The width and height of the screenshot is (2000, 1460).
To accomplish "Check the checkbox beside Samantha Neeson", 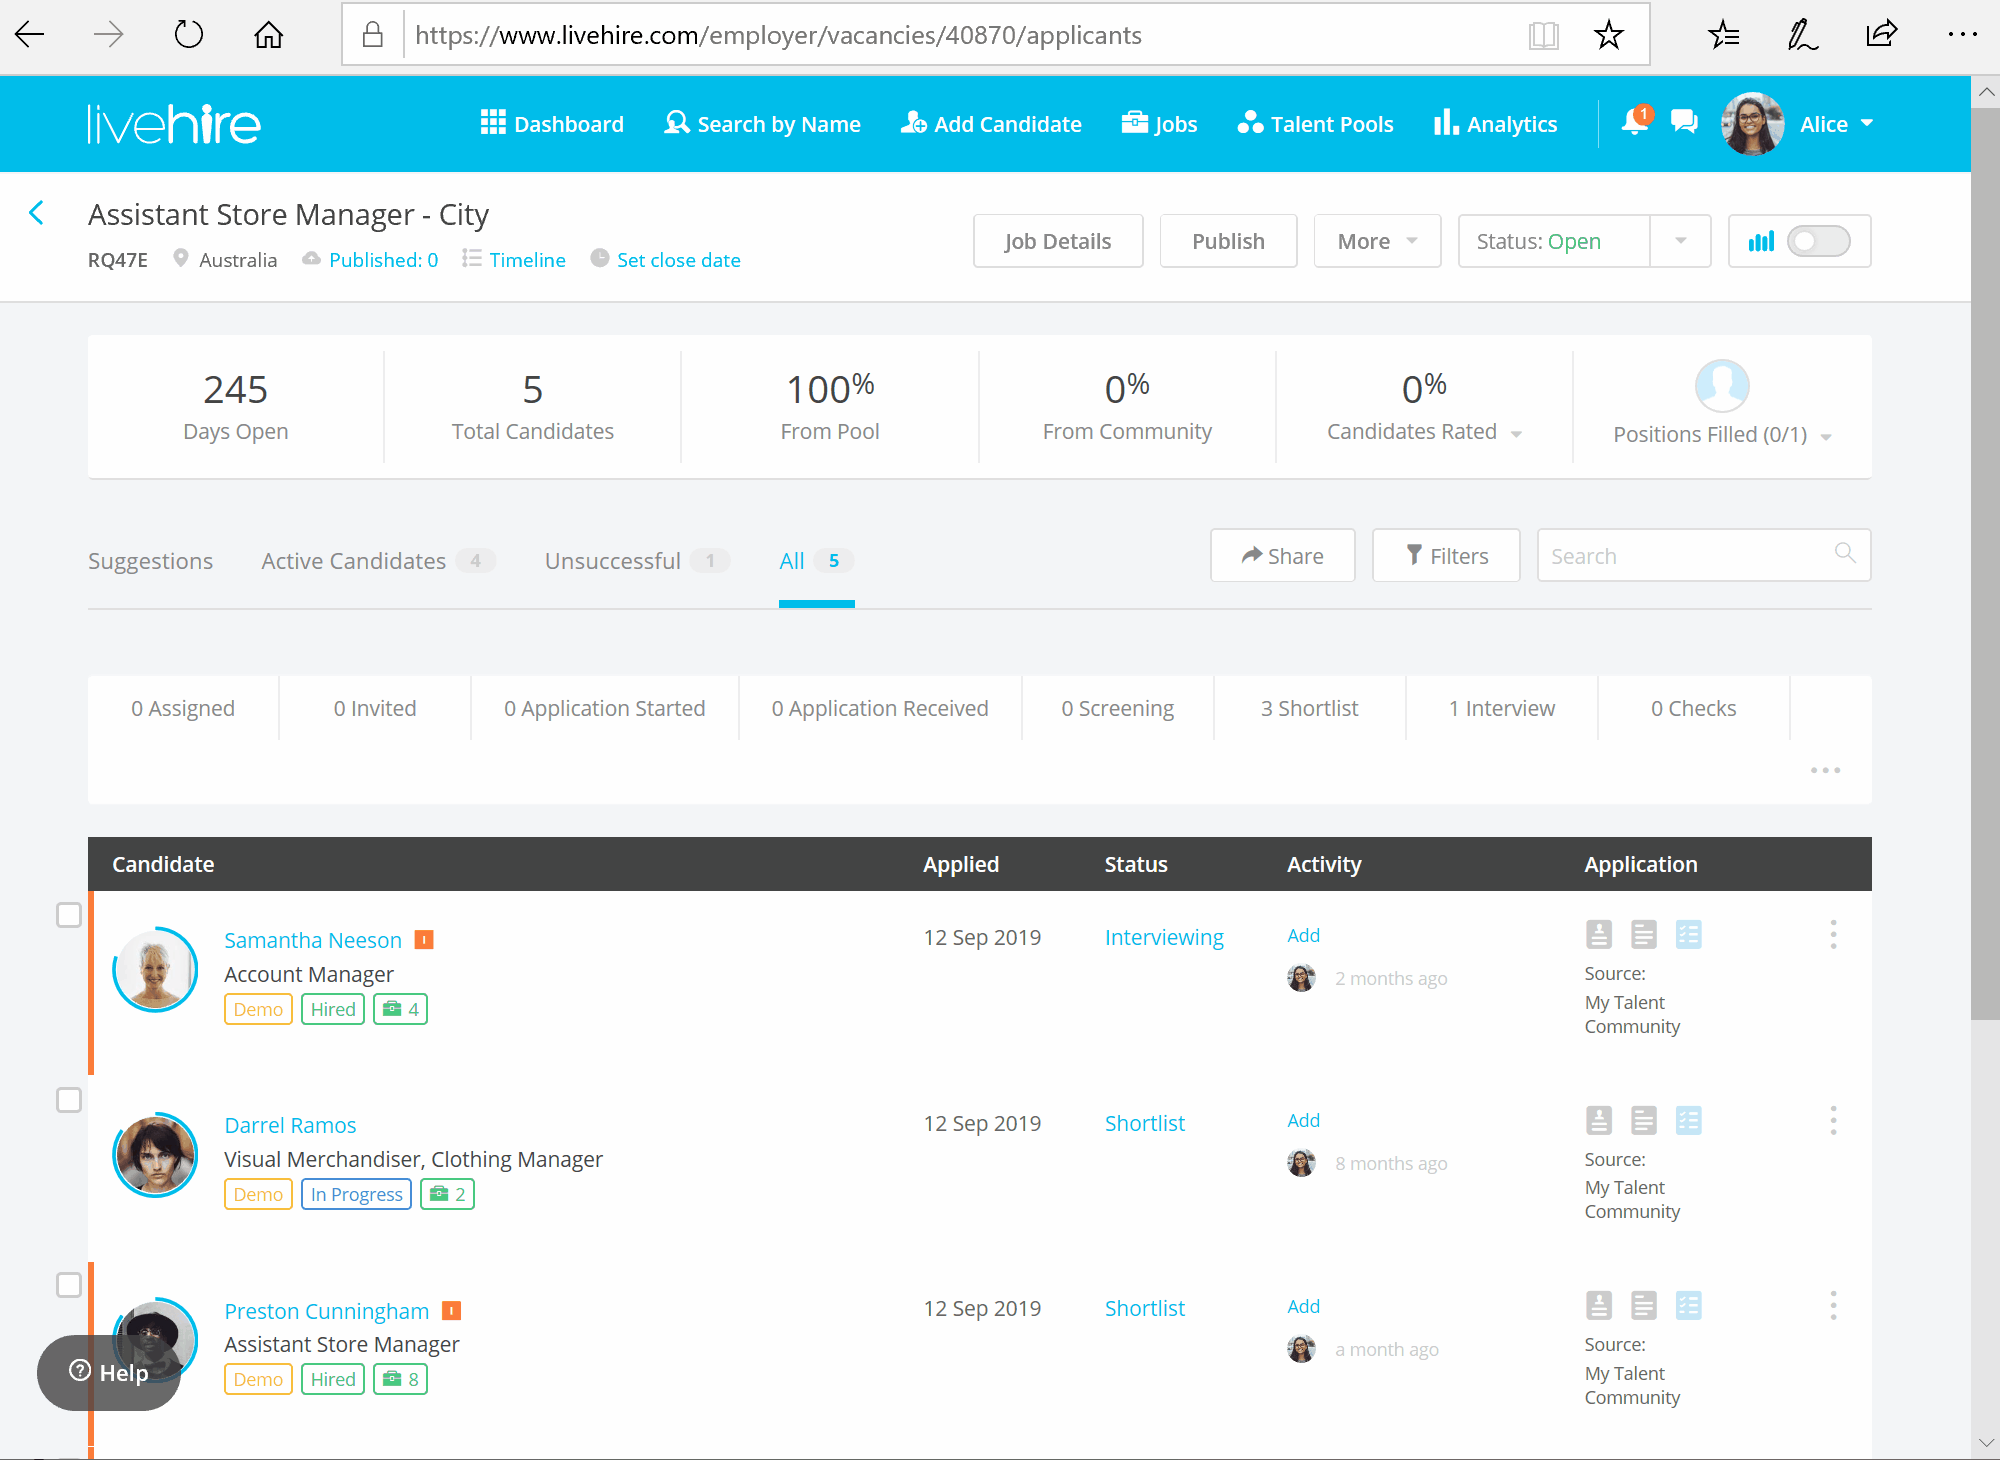I will pyautogui.click(x=69, y=914).
